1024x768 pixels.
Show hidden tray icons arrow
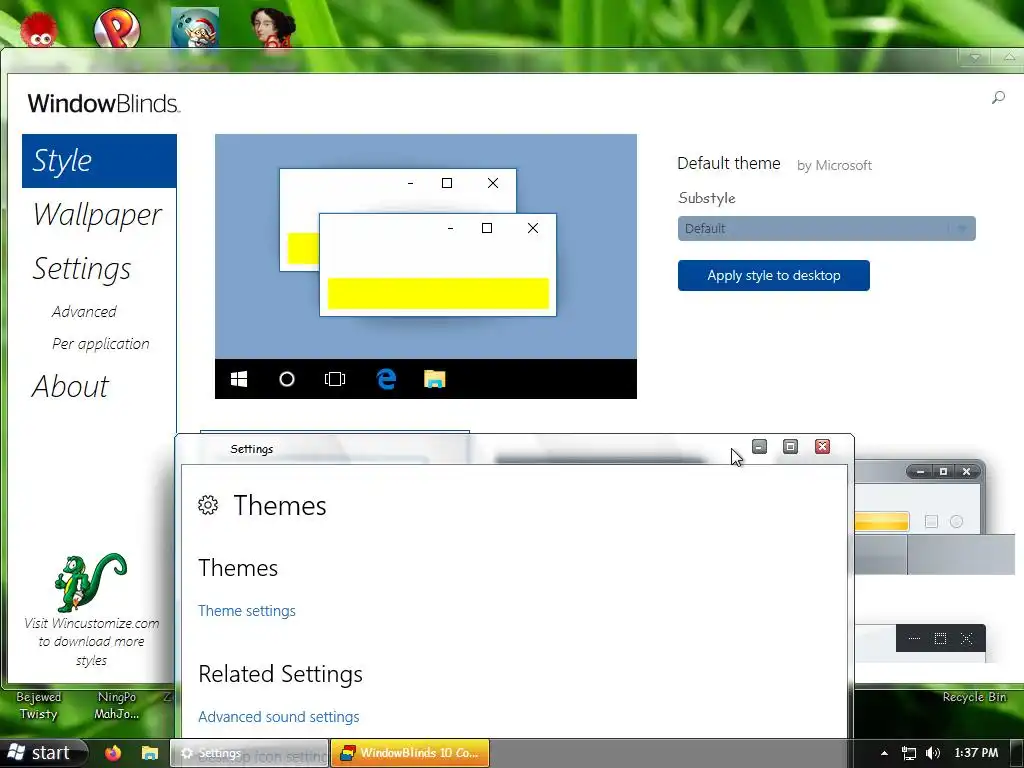(x=884, y=753)
